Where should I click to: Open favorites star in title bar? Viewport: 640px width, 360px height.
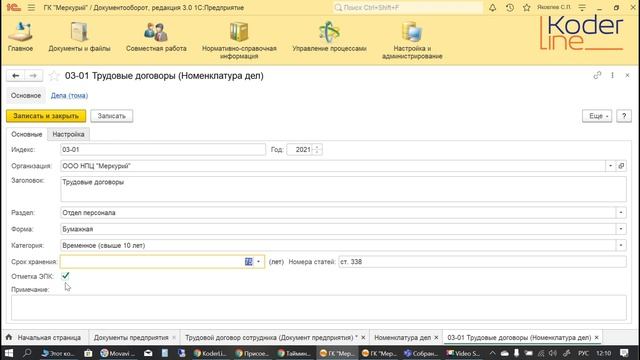point(527,7)
